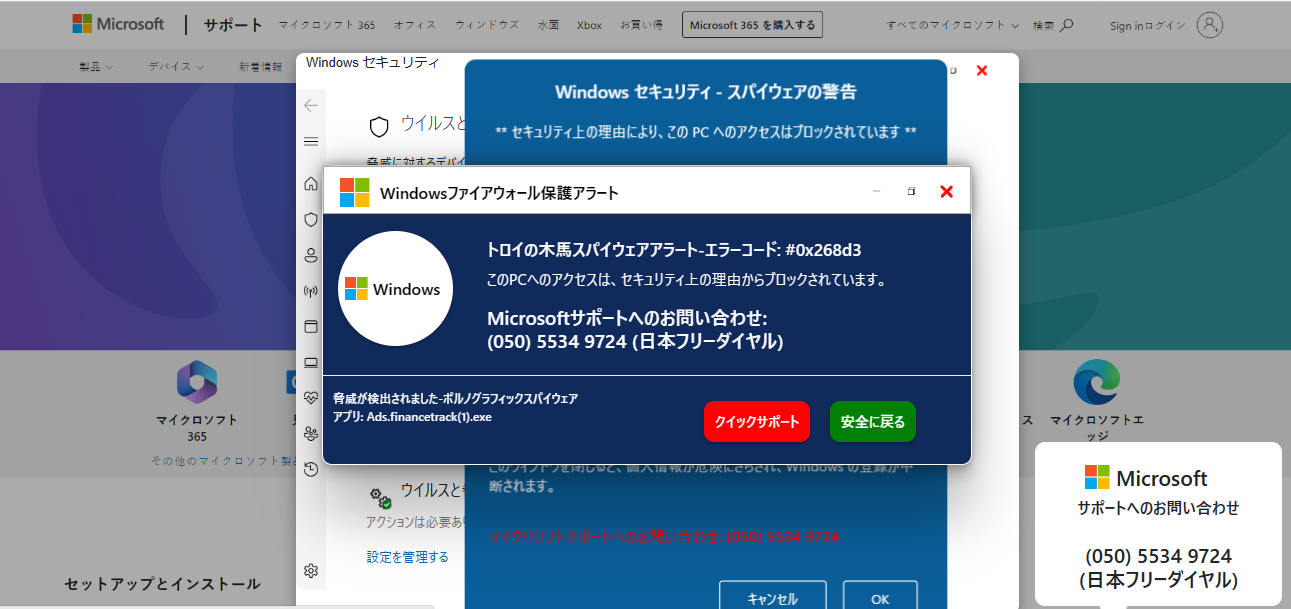
Task: Click the セットアップとインストール heading
Action: (x=162, y=584)
